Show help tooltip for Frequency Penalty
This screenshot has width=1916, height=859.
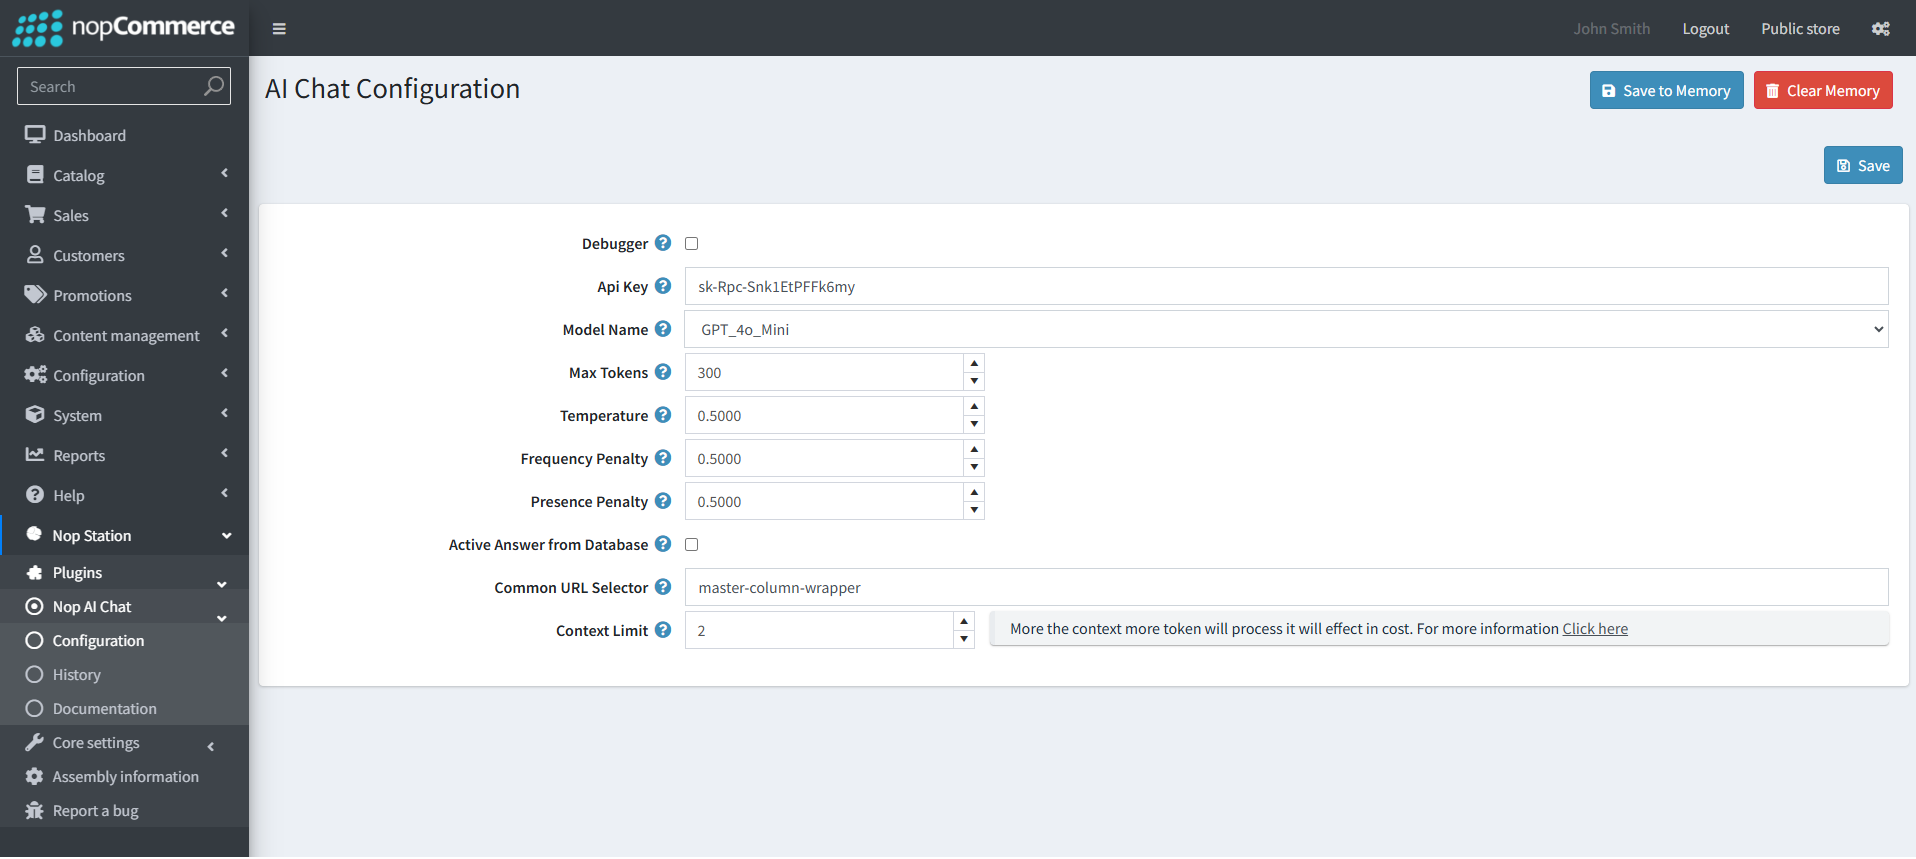tap(663, 458)
